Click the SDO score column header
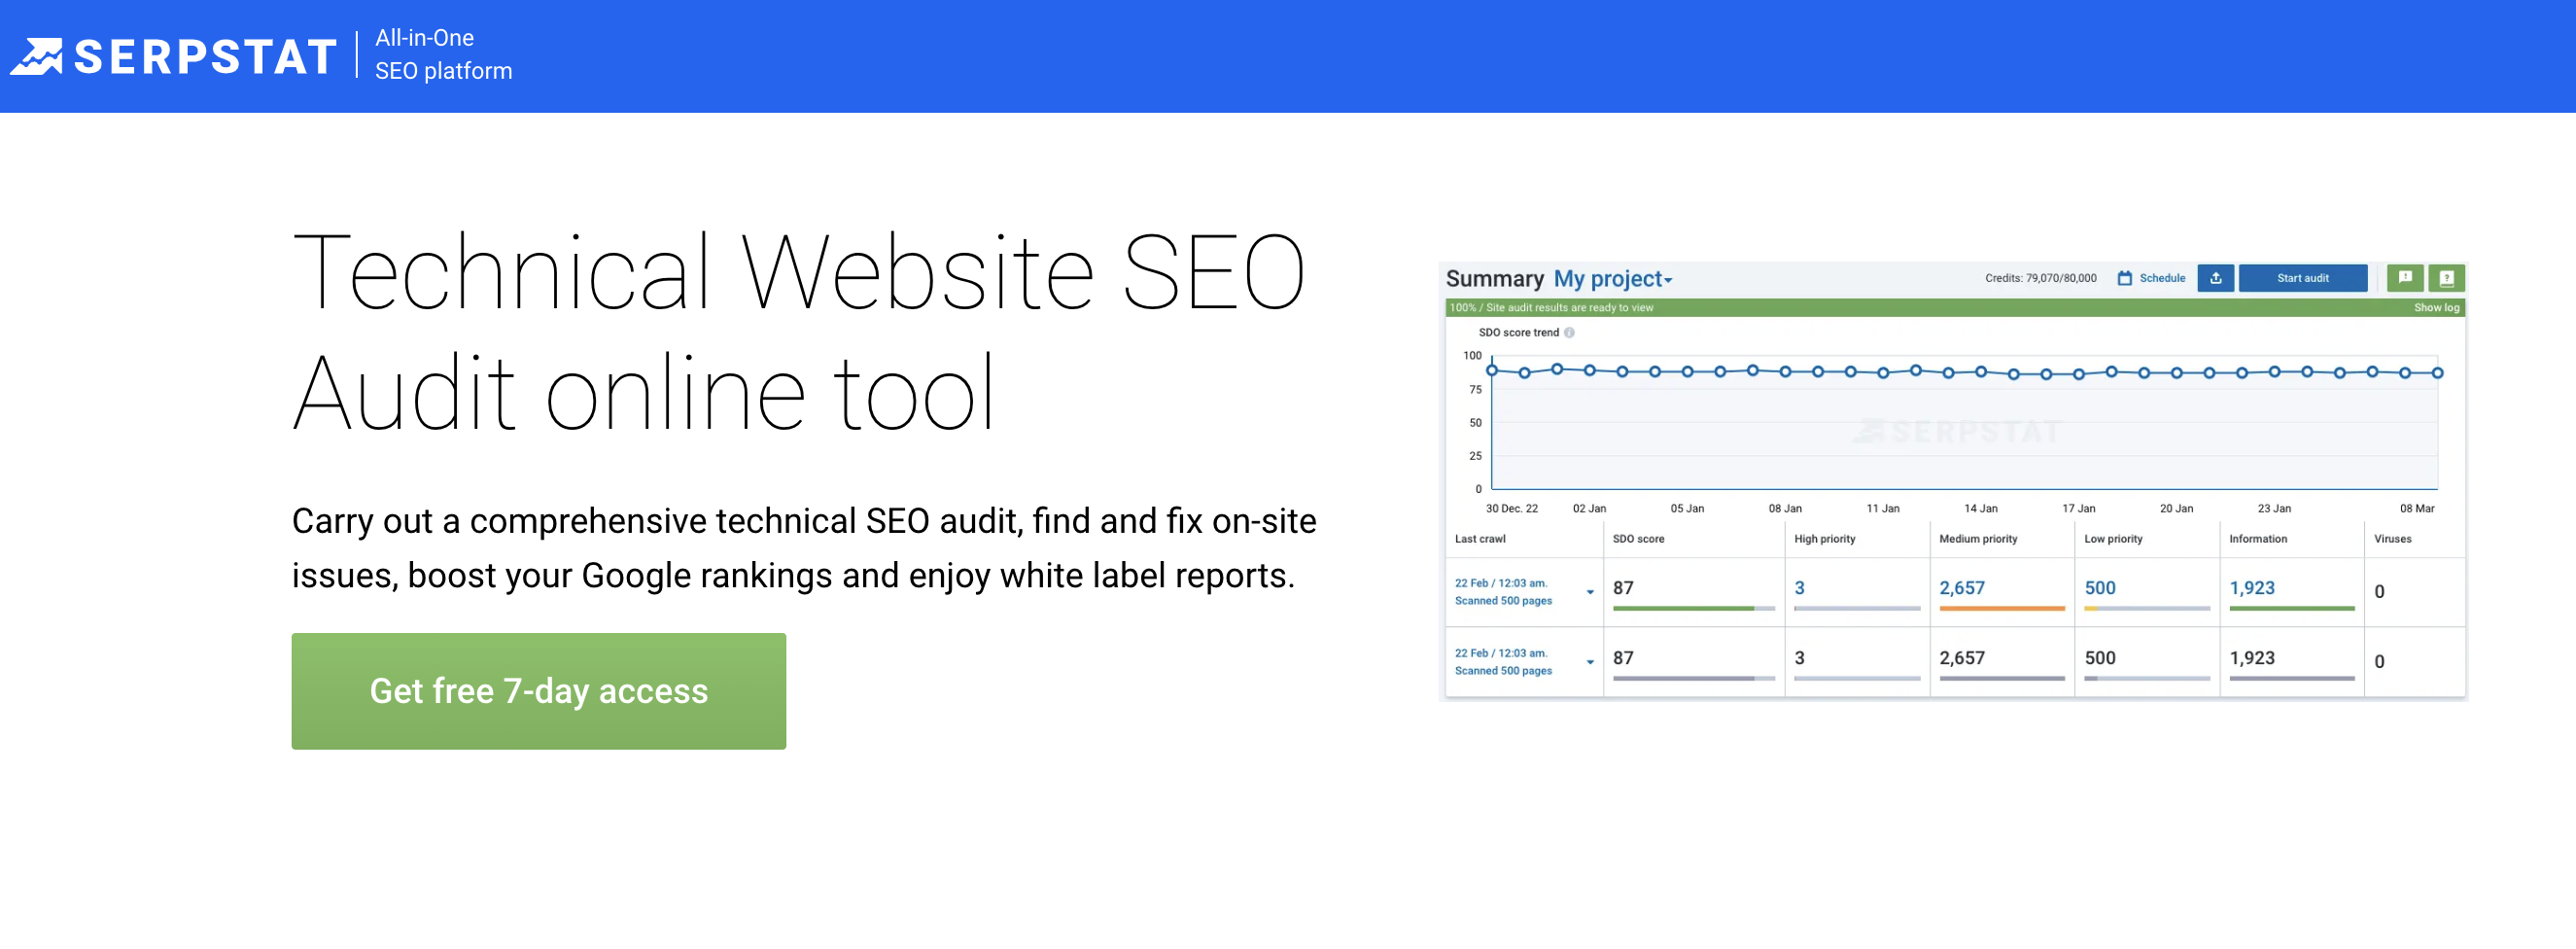This screenshot has height=949, width=2576. coord(1638,539)
